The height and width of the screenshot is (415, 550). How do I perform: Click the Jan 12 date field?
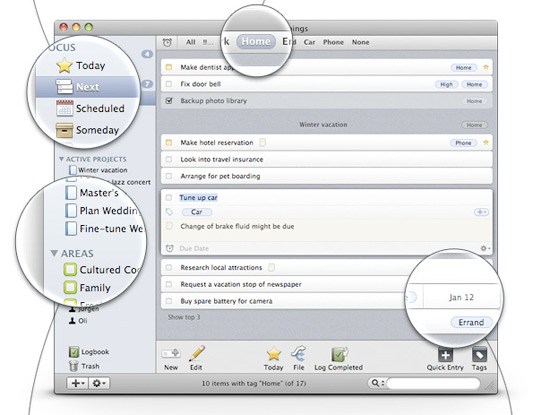coord(462,297)
